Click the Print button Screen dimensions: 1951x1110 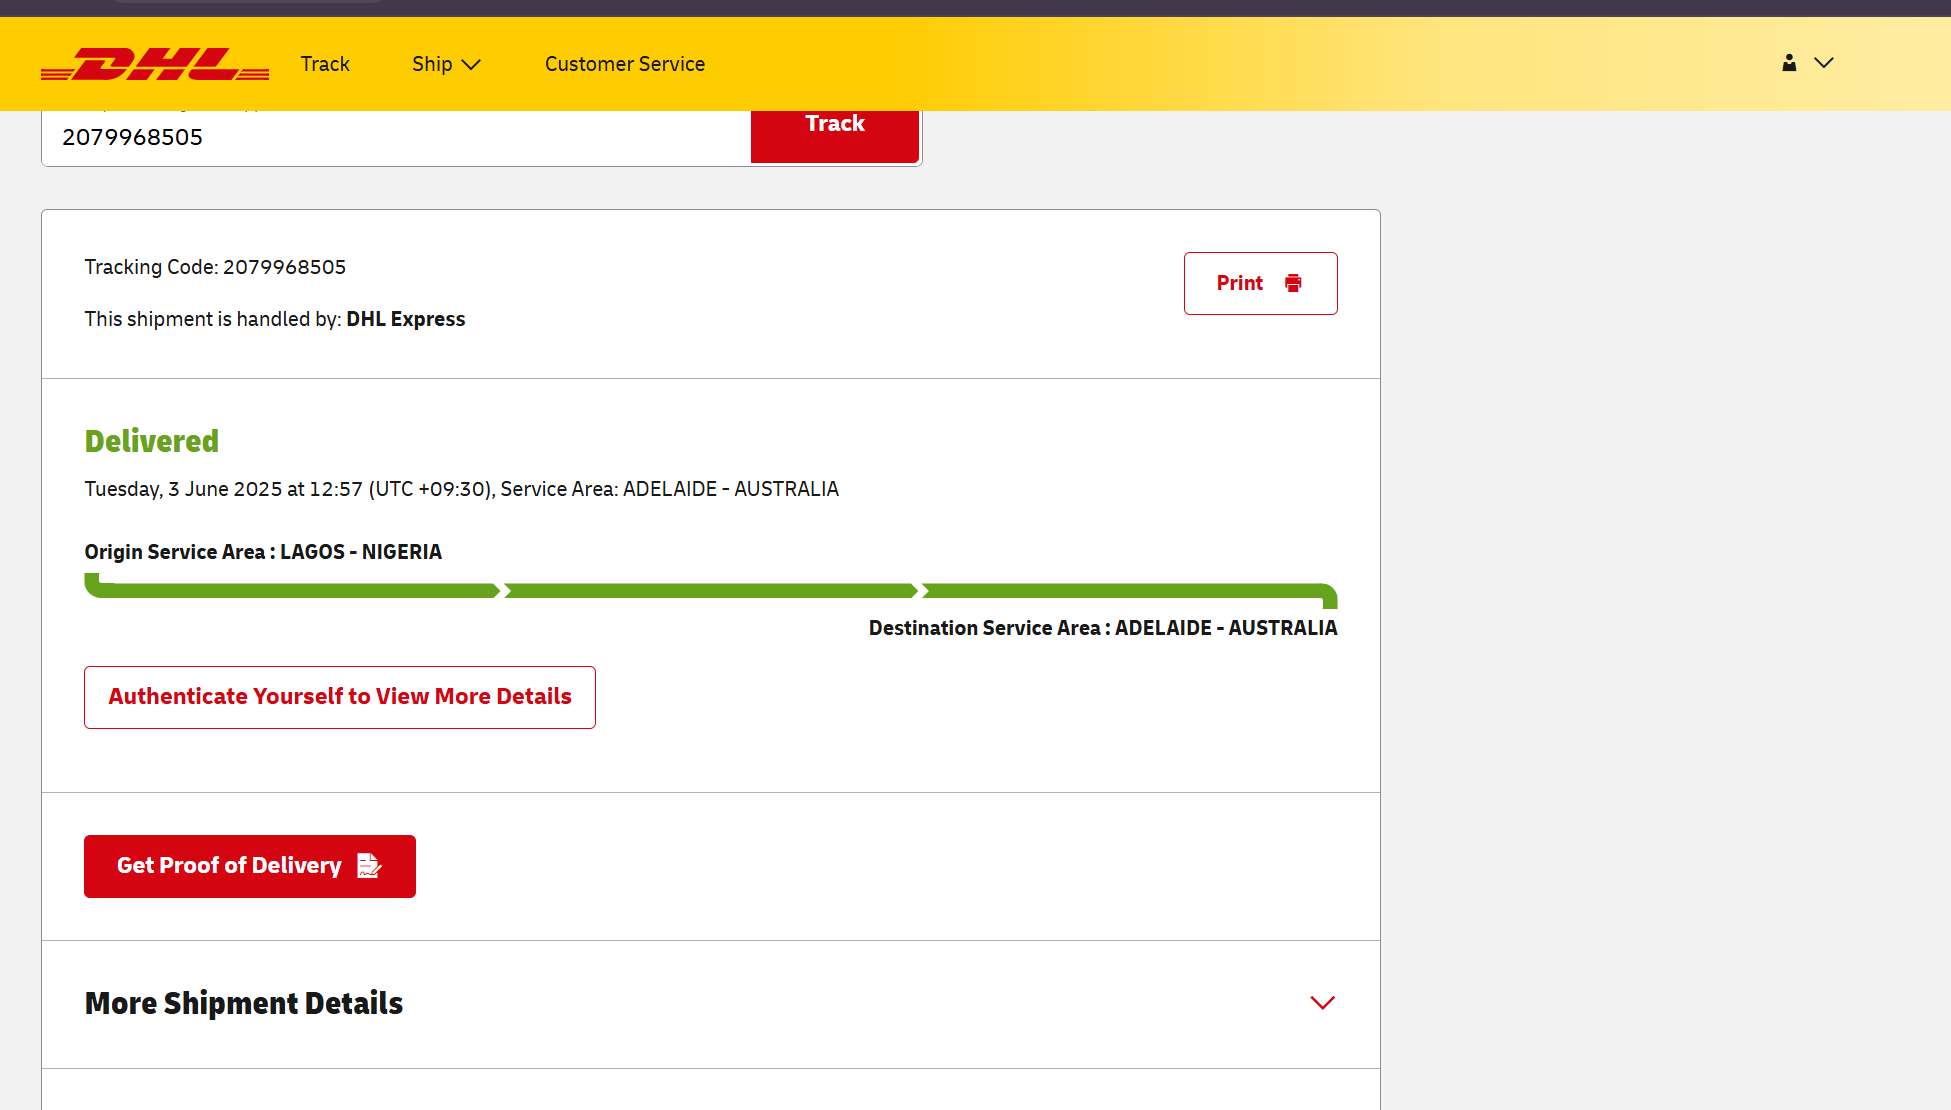click(x=1260, y=283)
